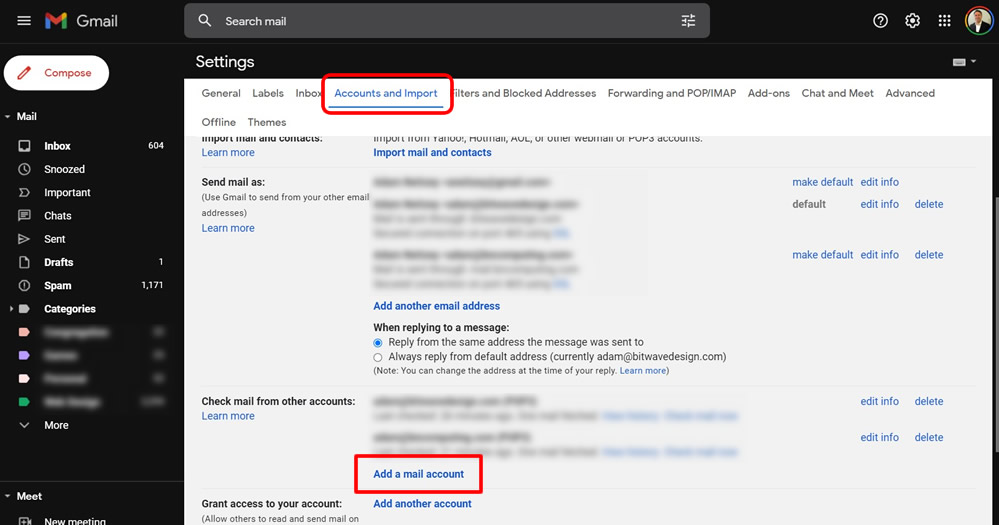The image size is (999, 525).
Task: Click make default for third address
Action: click(823, 255)
